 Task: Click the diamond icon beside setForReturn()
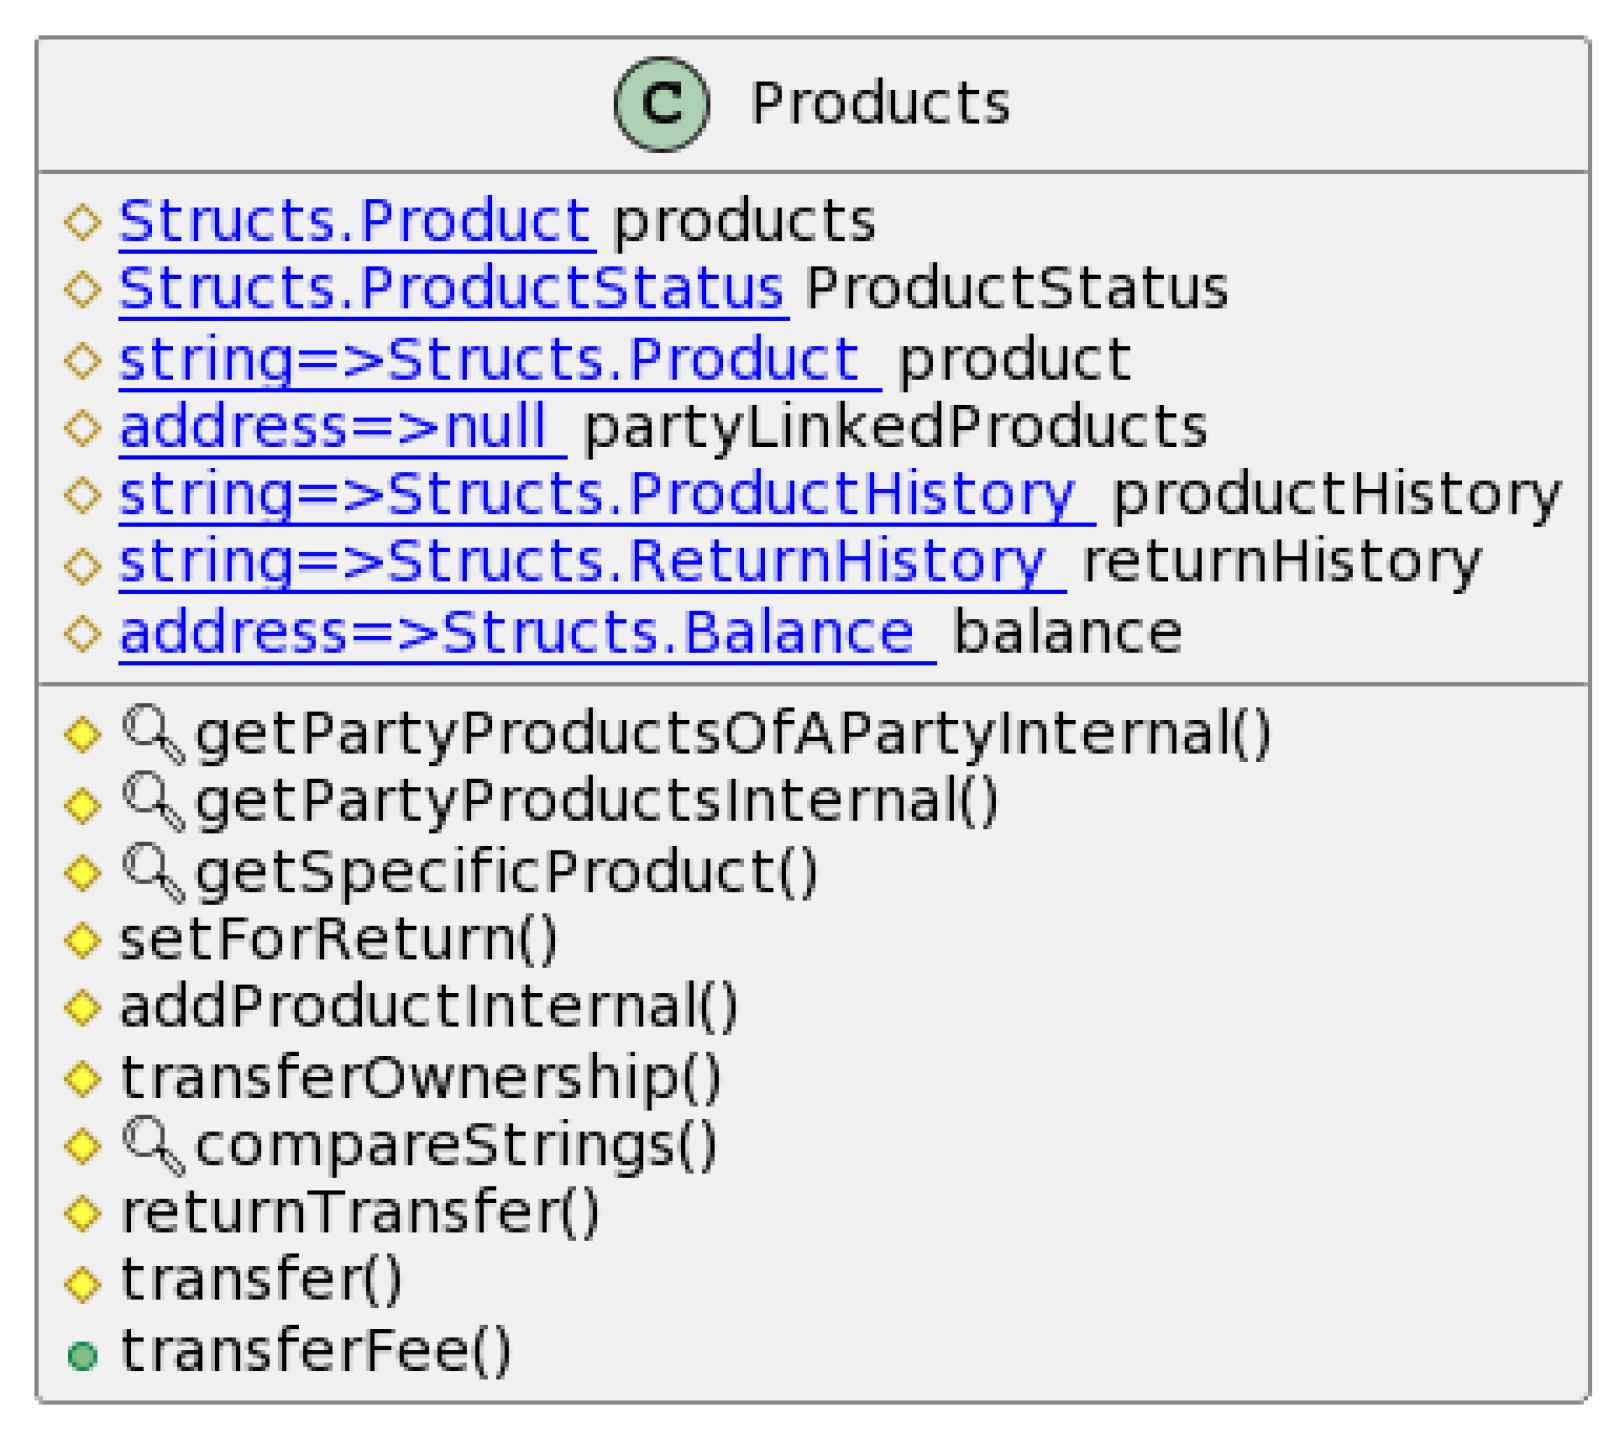(x=82, y=940)
